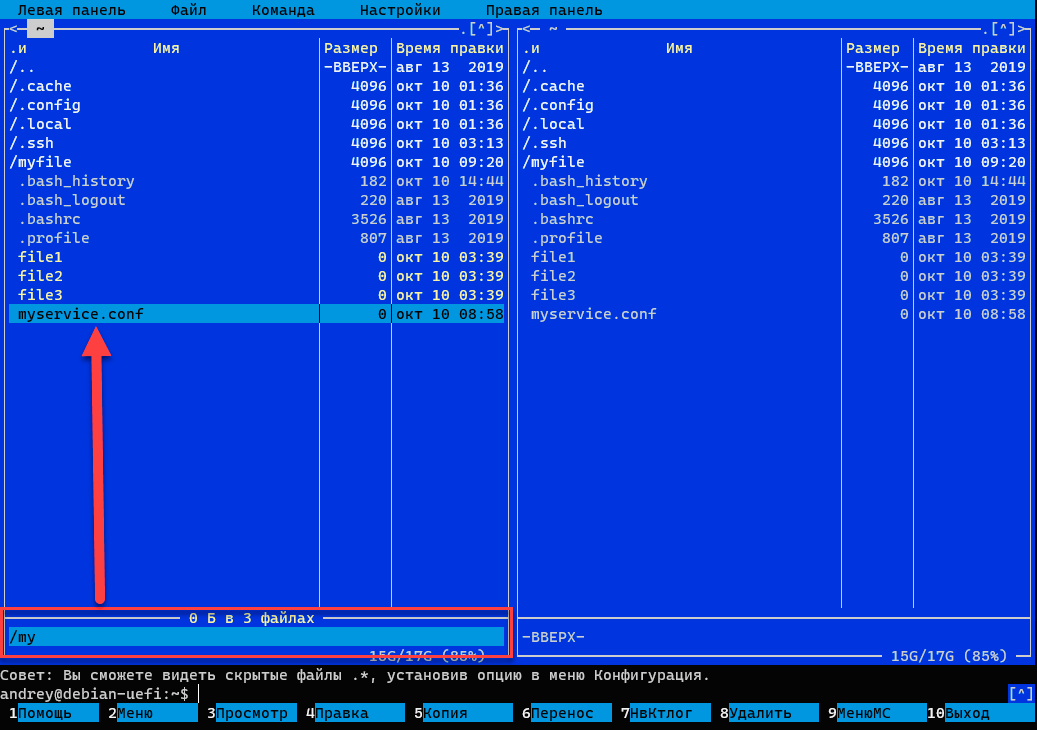Go to parent directory in right panel
The width and height of the screenshot is (1037, 730).
tap(535, 67)
